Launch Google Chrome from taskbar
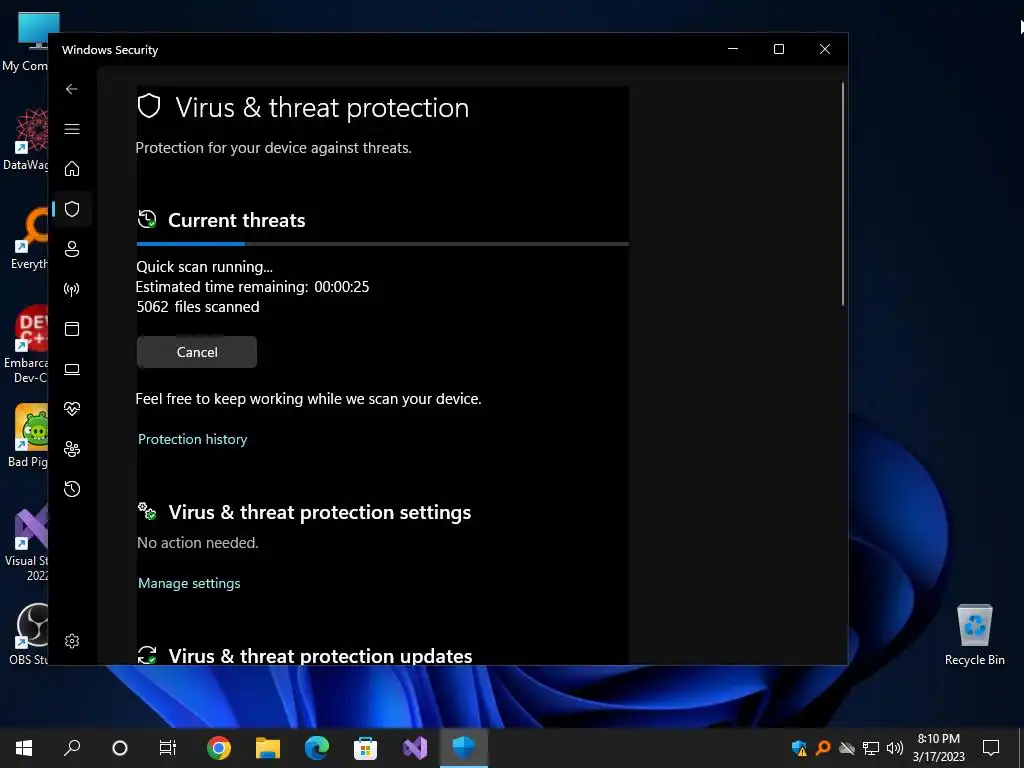 pos(219,747)
